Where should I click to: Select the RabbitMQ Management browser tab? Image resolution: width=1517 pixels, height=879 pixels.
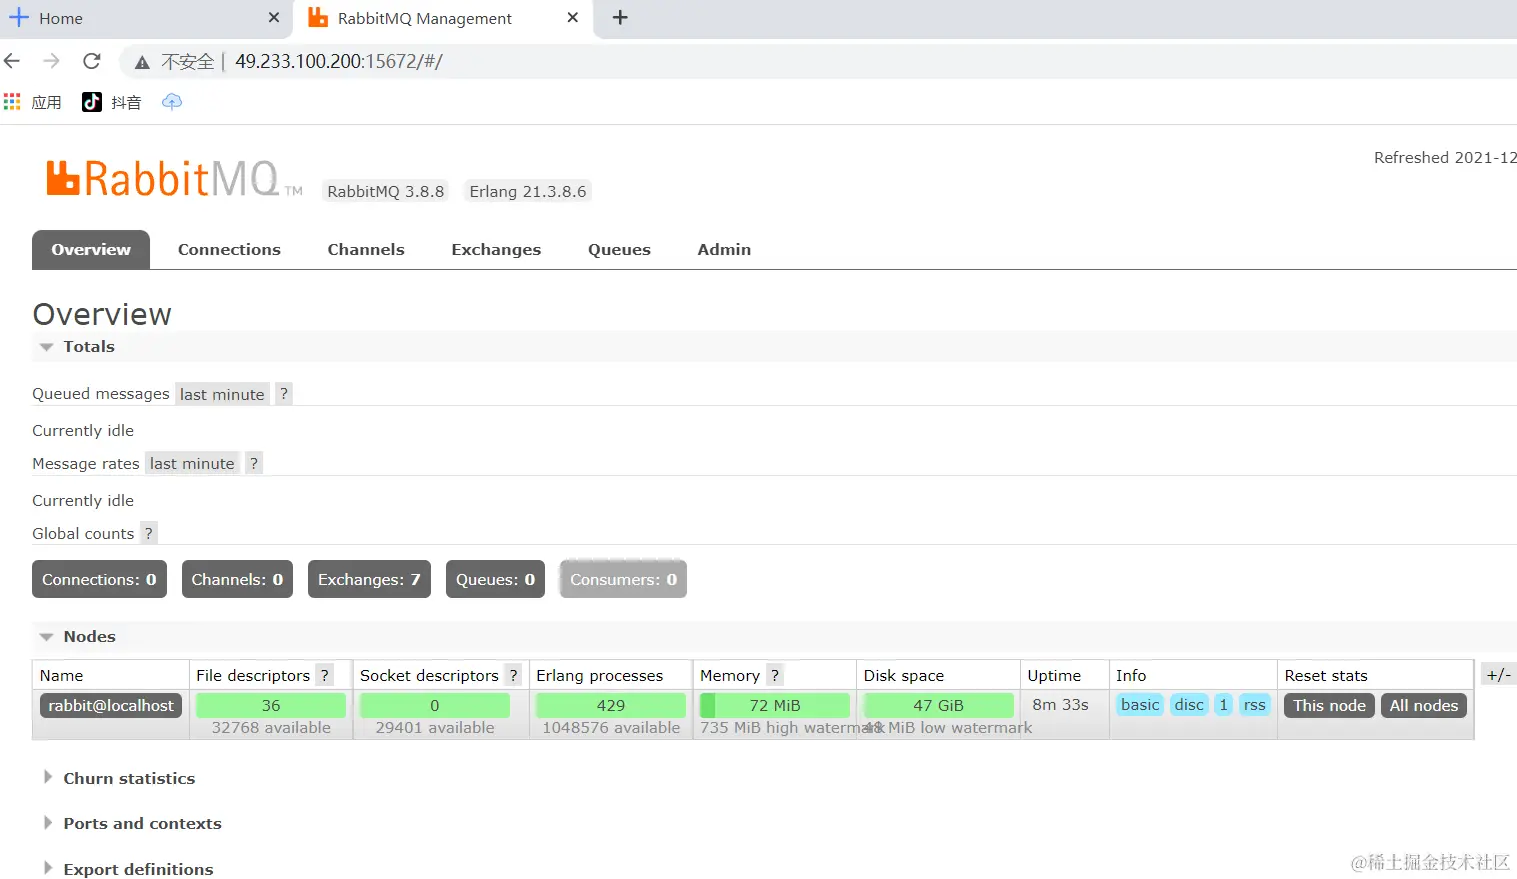[444, 18]
